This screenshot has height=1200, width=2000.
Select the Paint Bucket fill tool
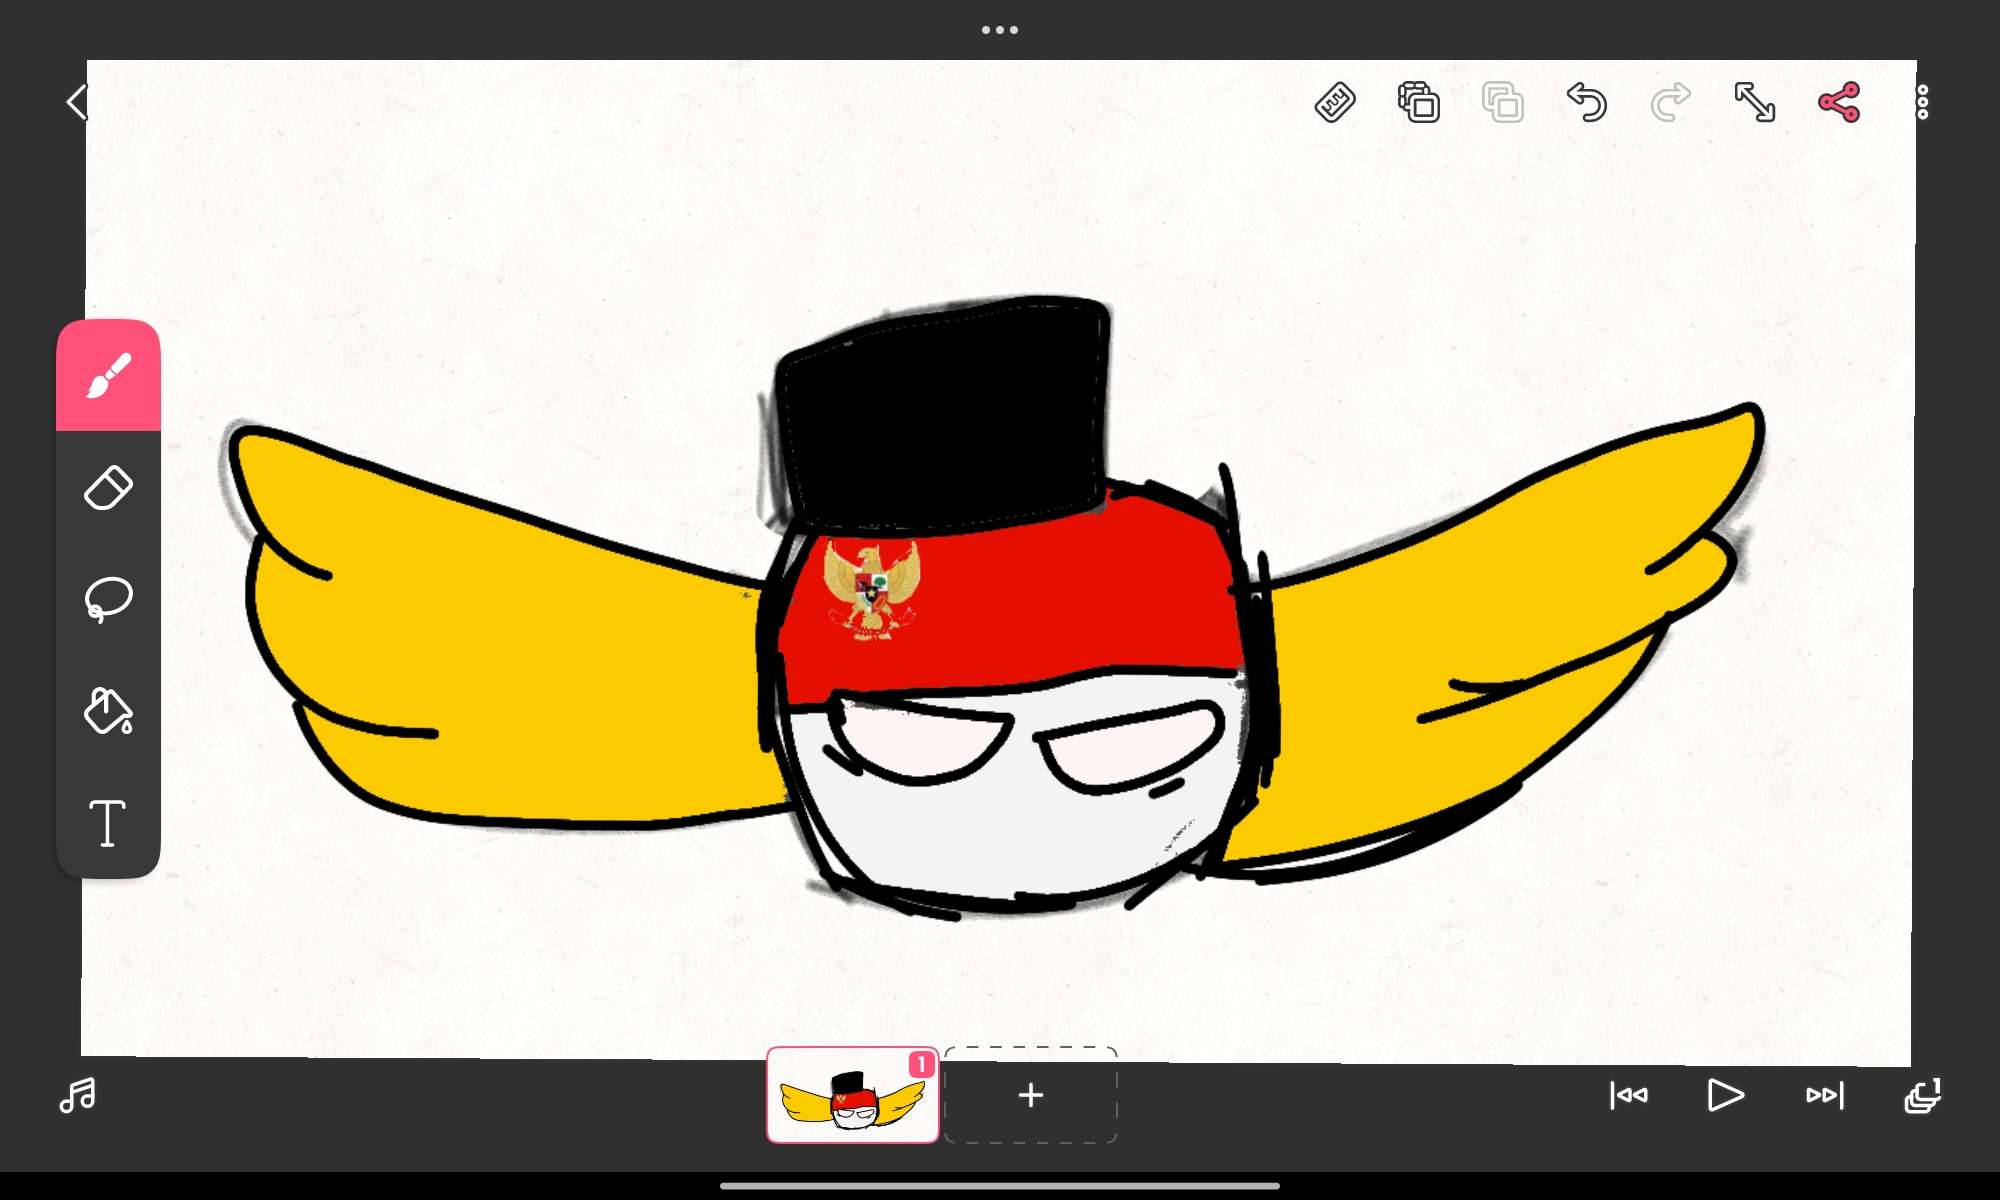108,711
